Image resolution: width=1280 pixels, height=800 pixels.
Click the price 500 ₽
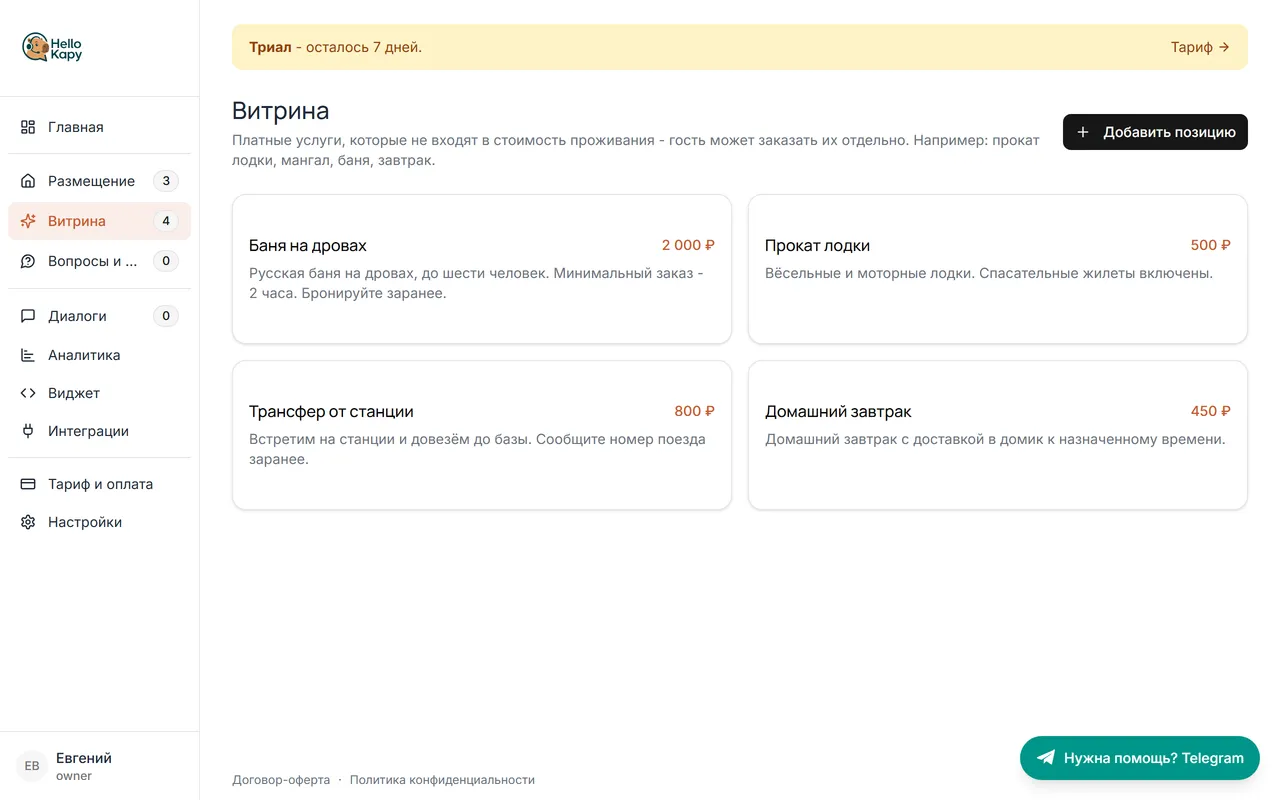point(1210,245)
